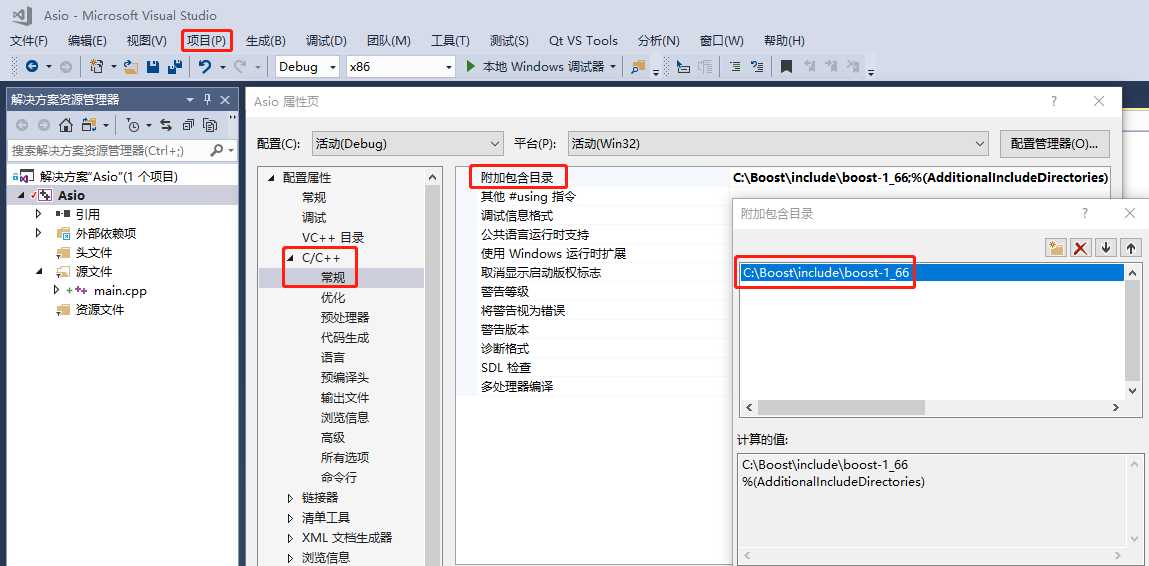Click the Solution Explorer search input field

[108, 150]
